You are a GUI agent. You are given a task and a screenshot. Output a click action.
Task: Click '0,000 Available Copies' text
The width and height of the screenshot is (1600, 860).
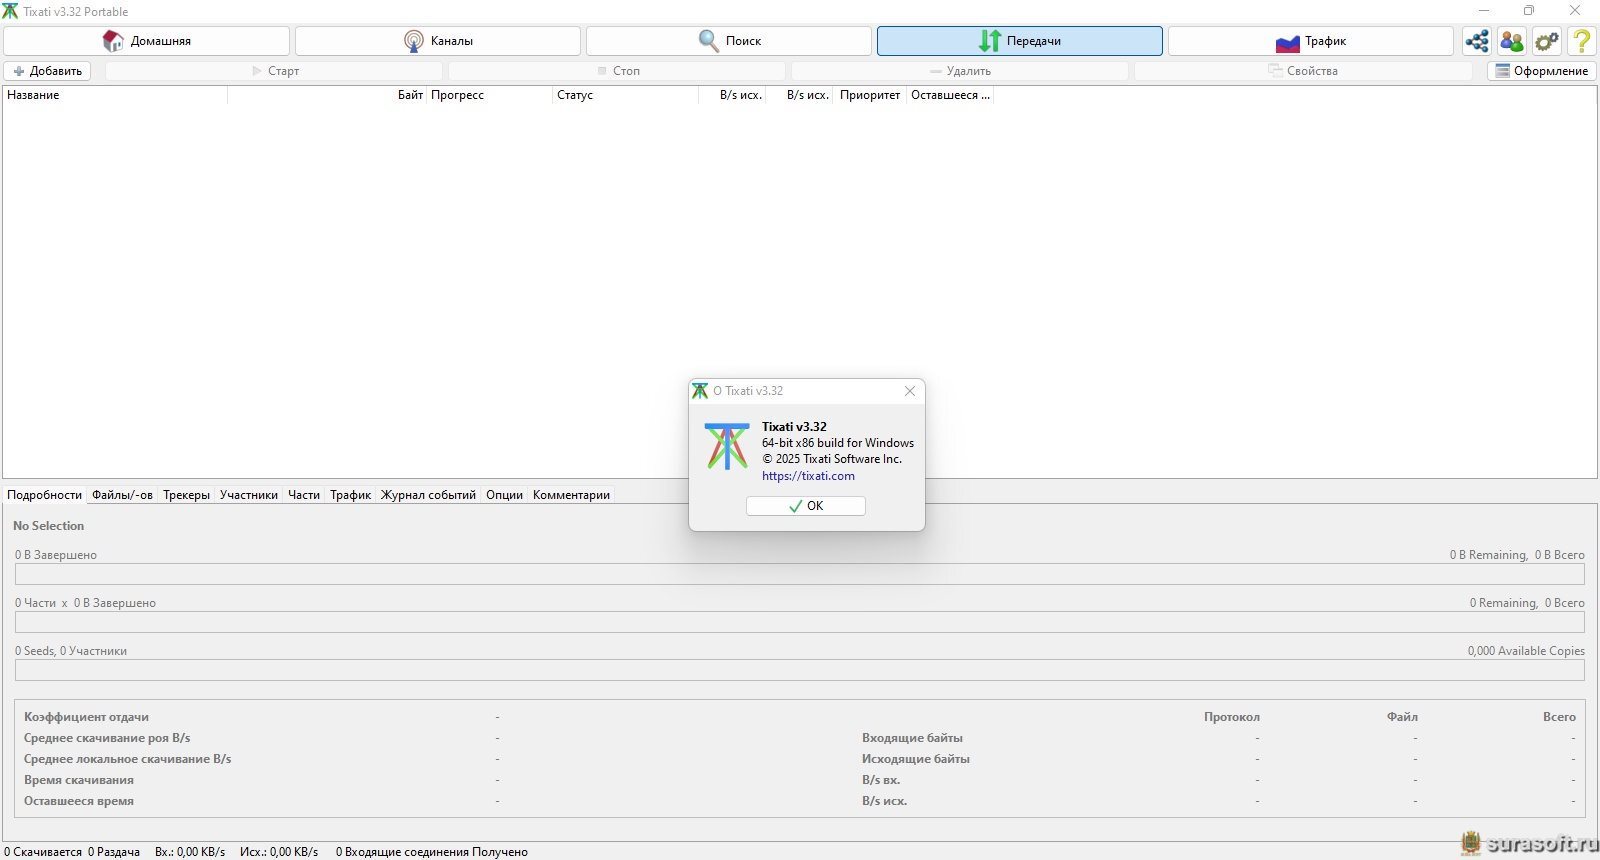(x=1526, y=651)
